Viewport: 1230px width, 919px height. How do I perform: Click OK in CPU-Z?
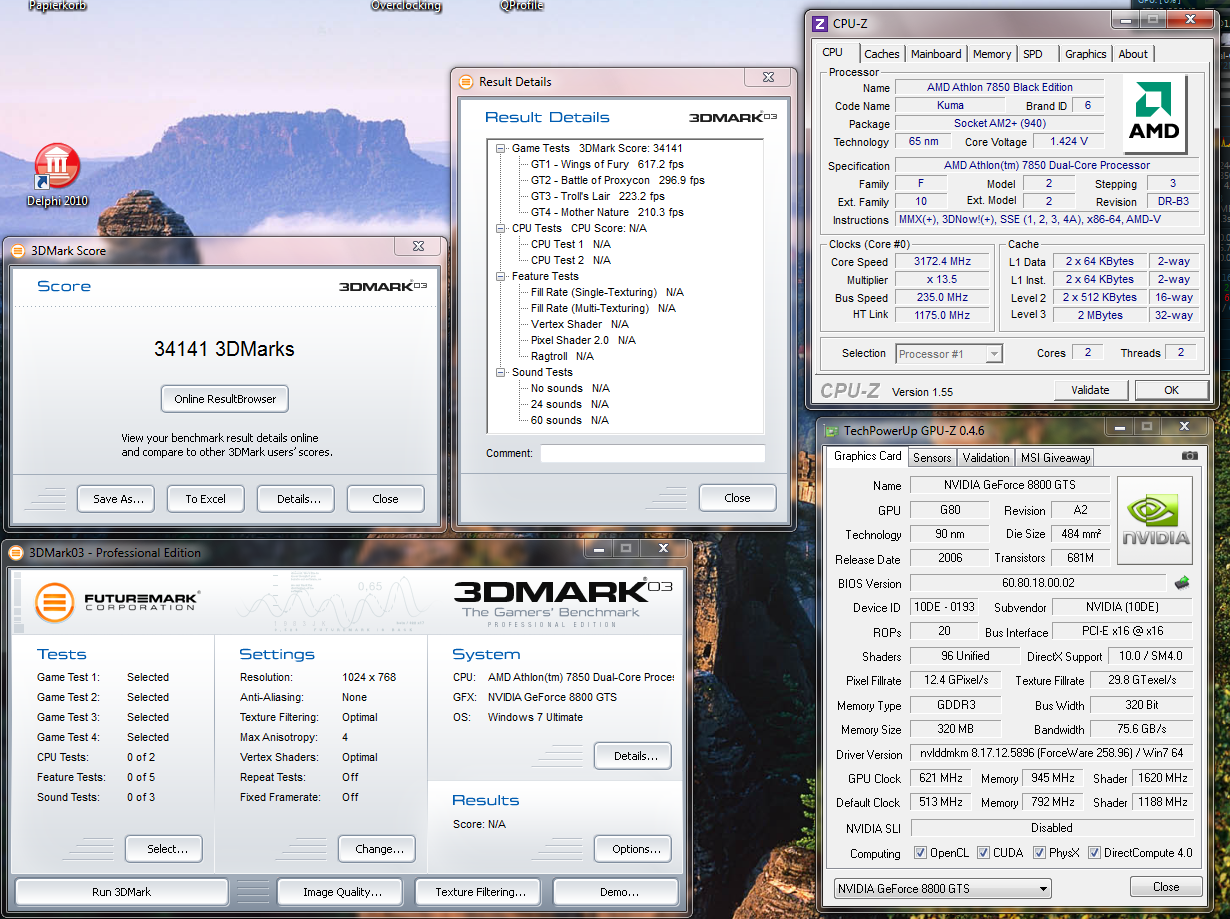(1171, 390)
